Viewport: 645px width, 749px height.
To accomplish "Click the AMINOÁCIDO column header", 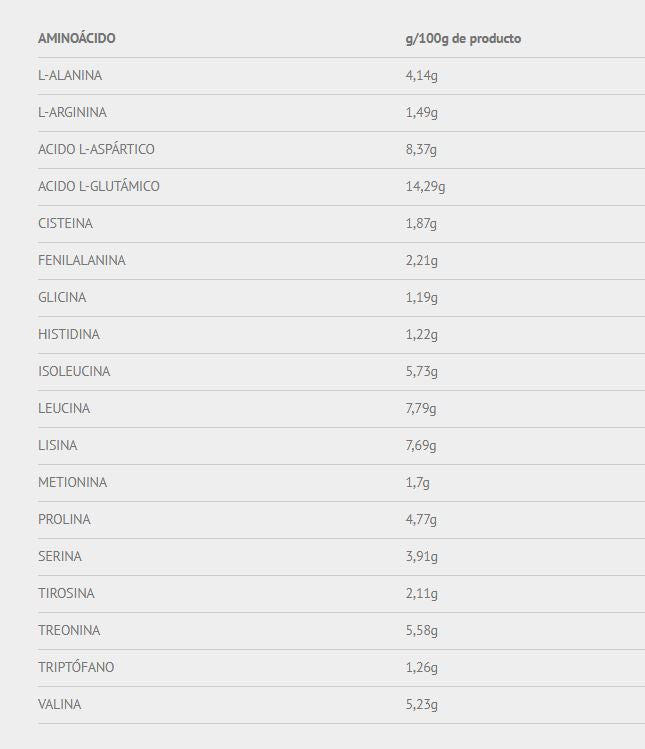I will (76, 38).
